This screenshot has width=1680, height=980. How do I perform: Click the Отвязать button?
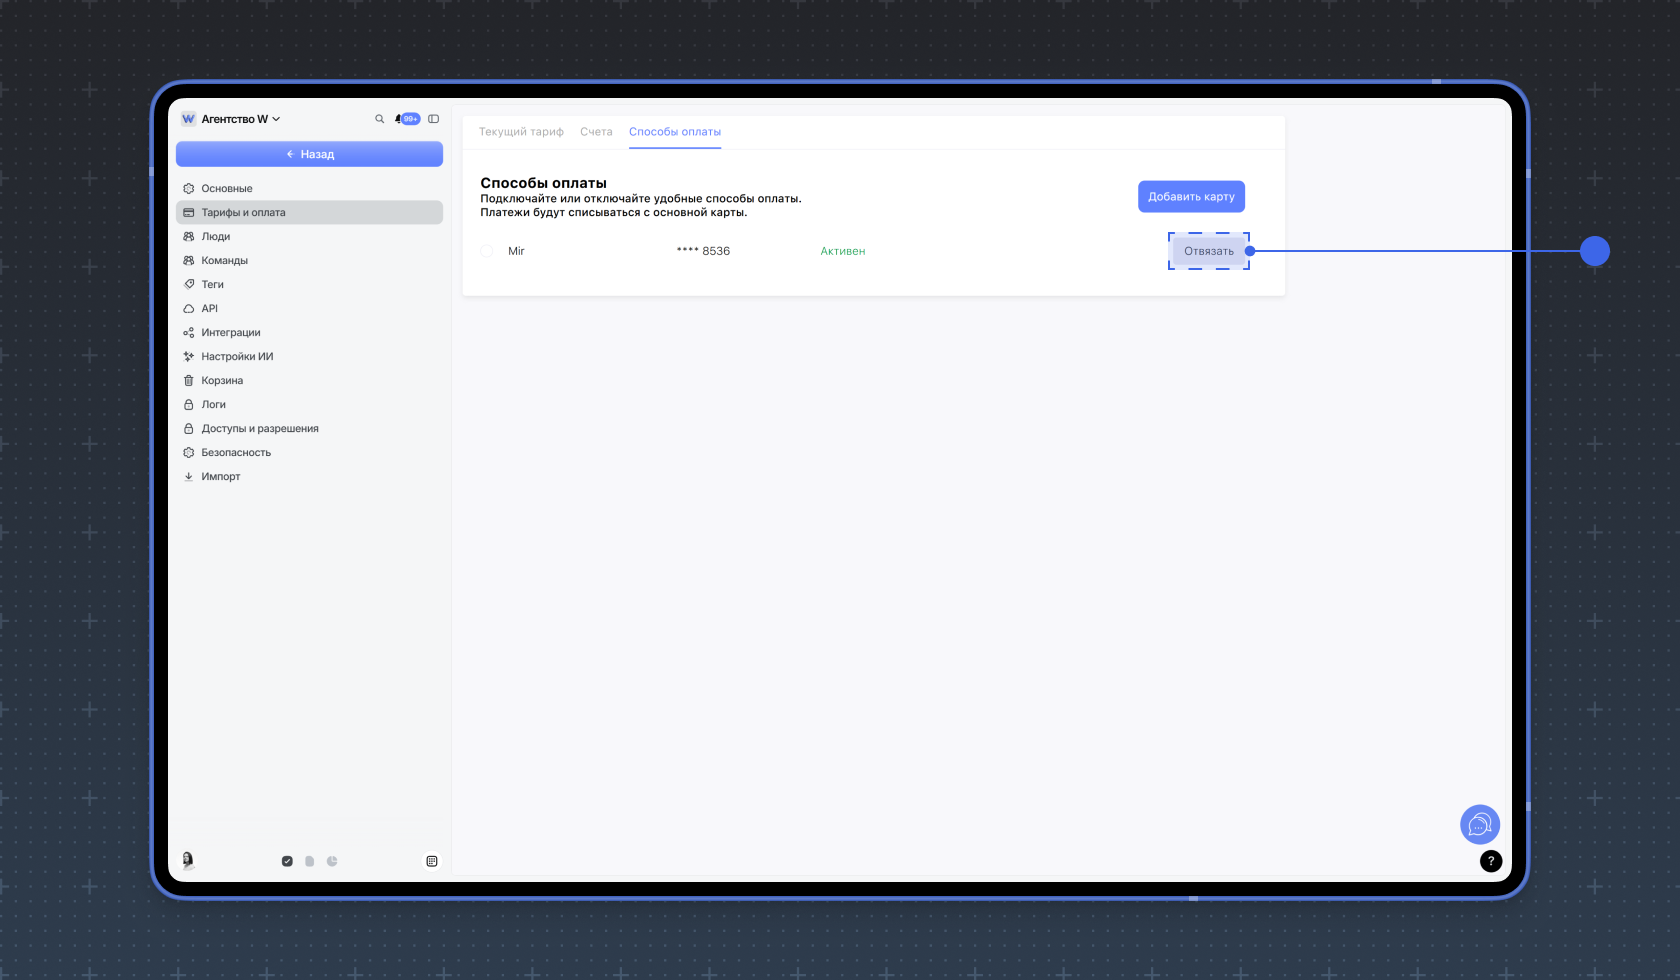[x=1209, y=251]
